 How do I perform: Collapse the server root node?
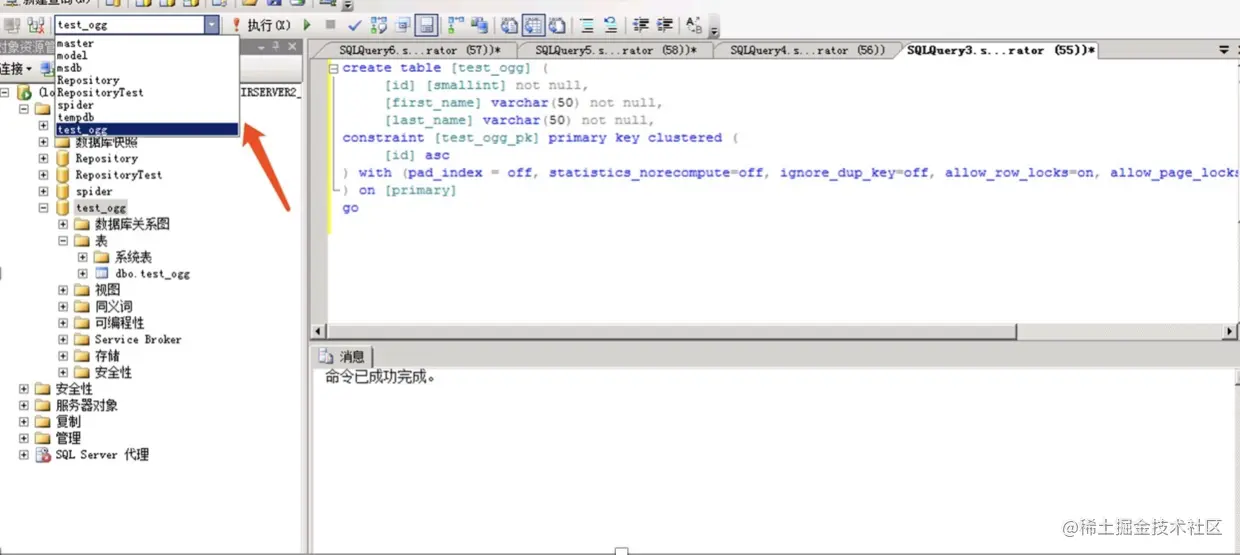pos(5,92)
